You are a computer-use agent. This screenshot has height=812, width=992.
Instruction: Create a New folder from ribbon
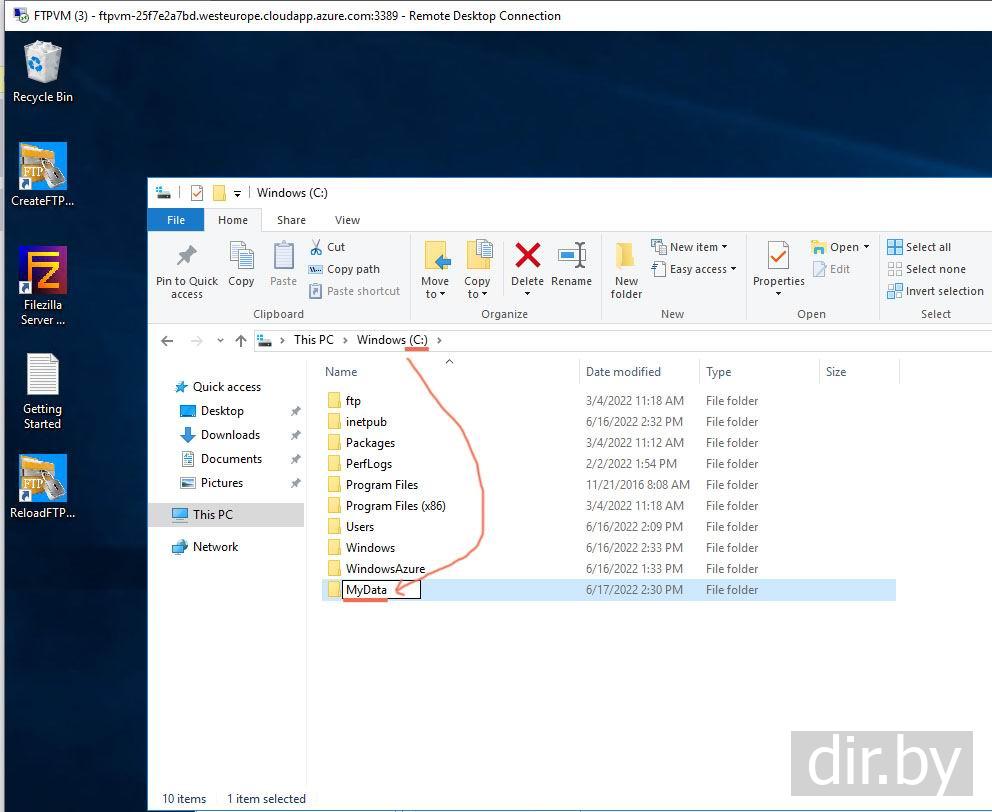pos(626,269)
